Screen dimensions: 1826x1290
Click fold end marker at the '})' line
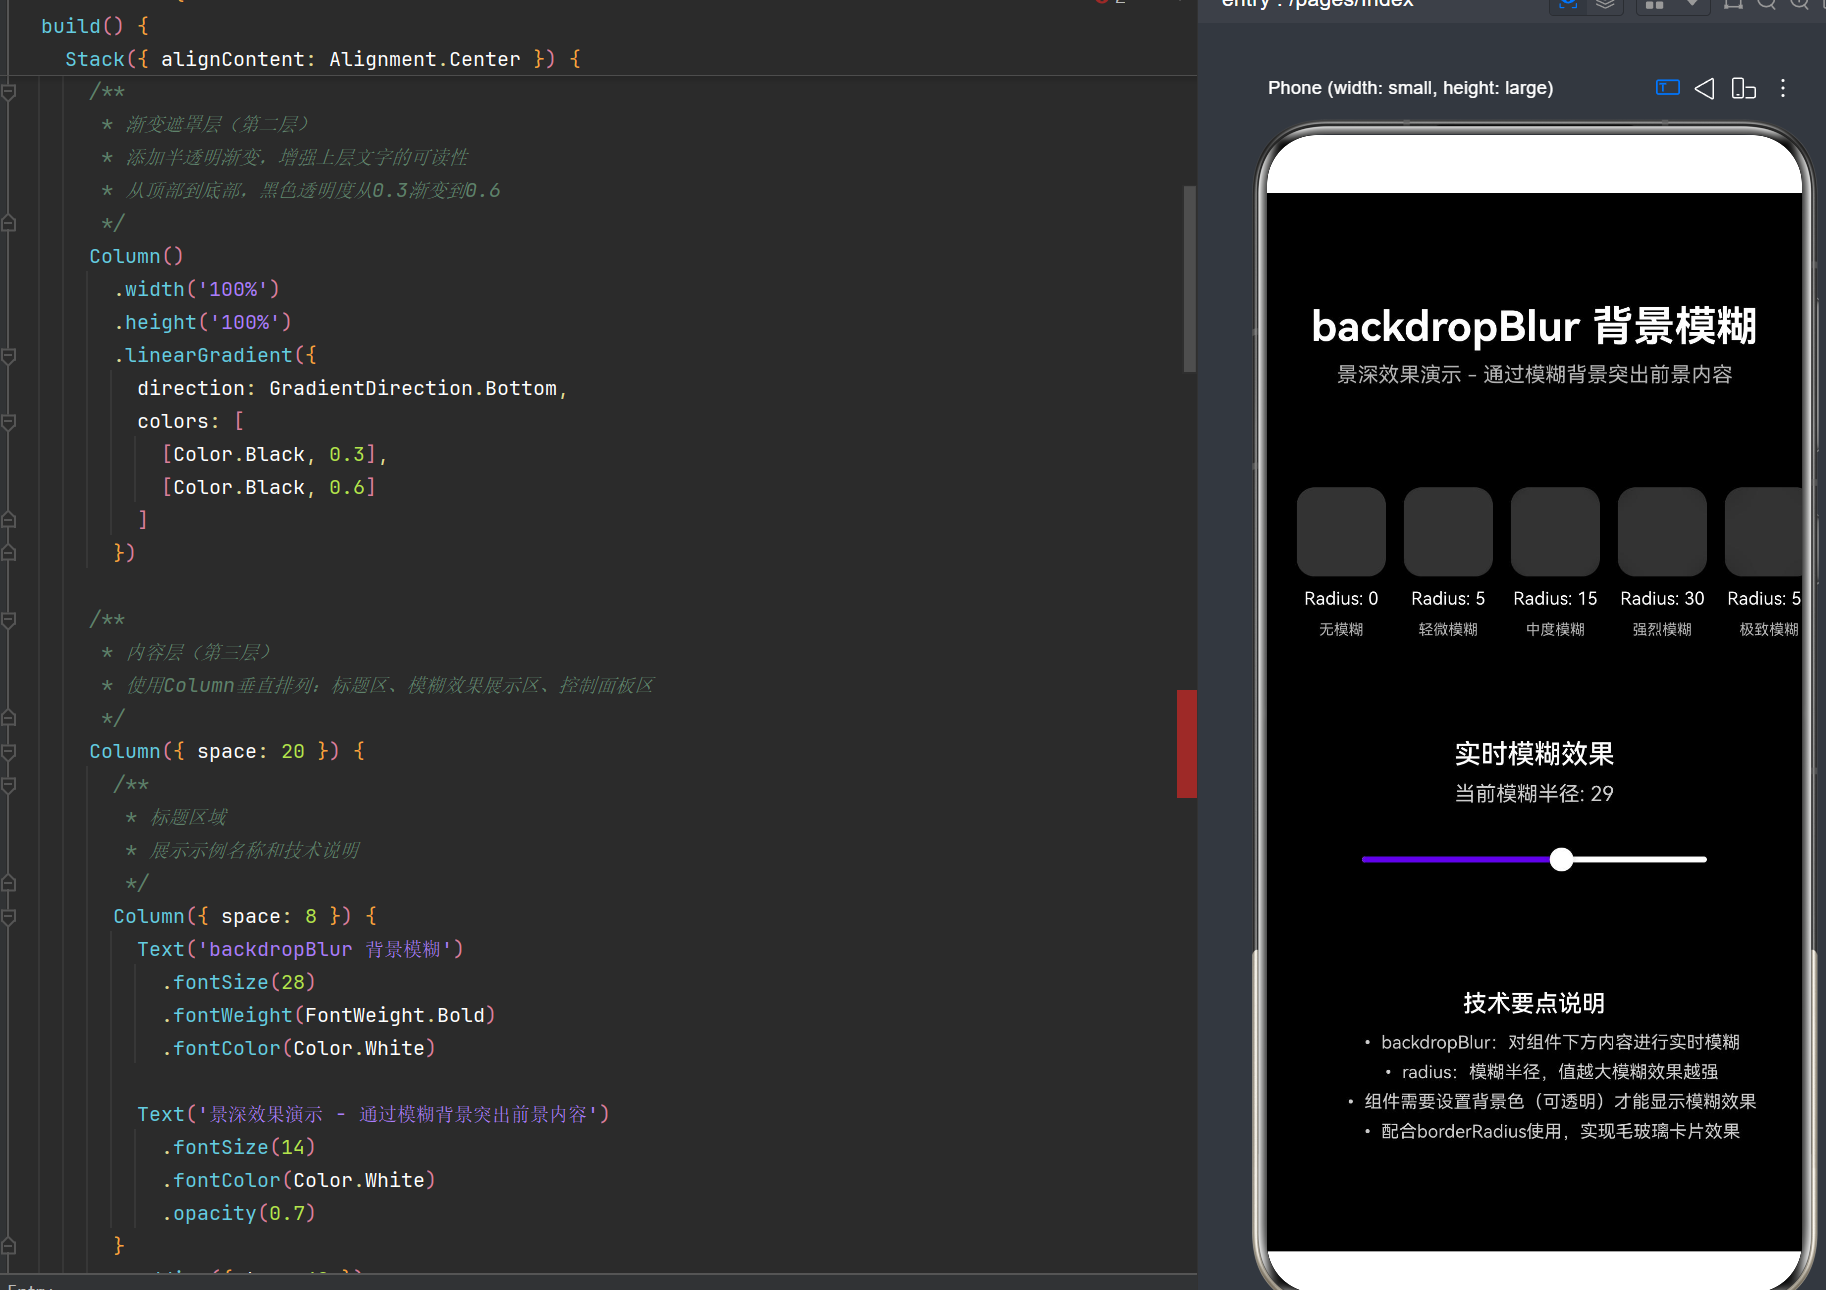[x=8, y=553]
